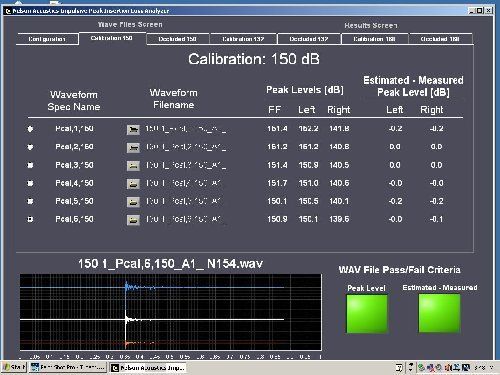Open the Windows Start menu
500x375 pixels.
[x=14, y=367]
